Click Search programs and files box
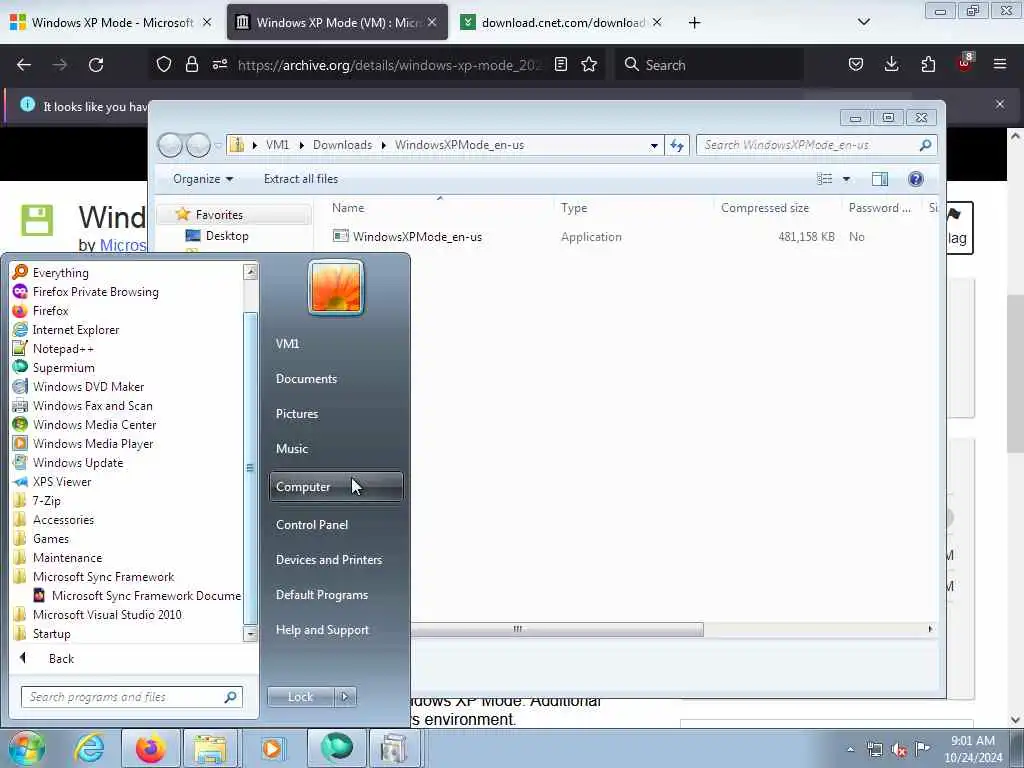Image resolution: width=1024 pixels, height=768 pixels. (x=131, y=697)
